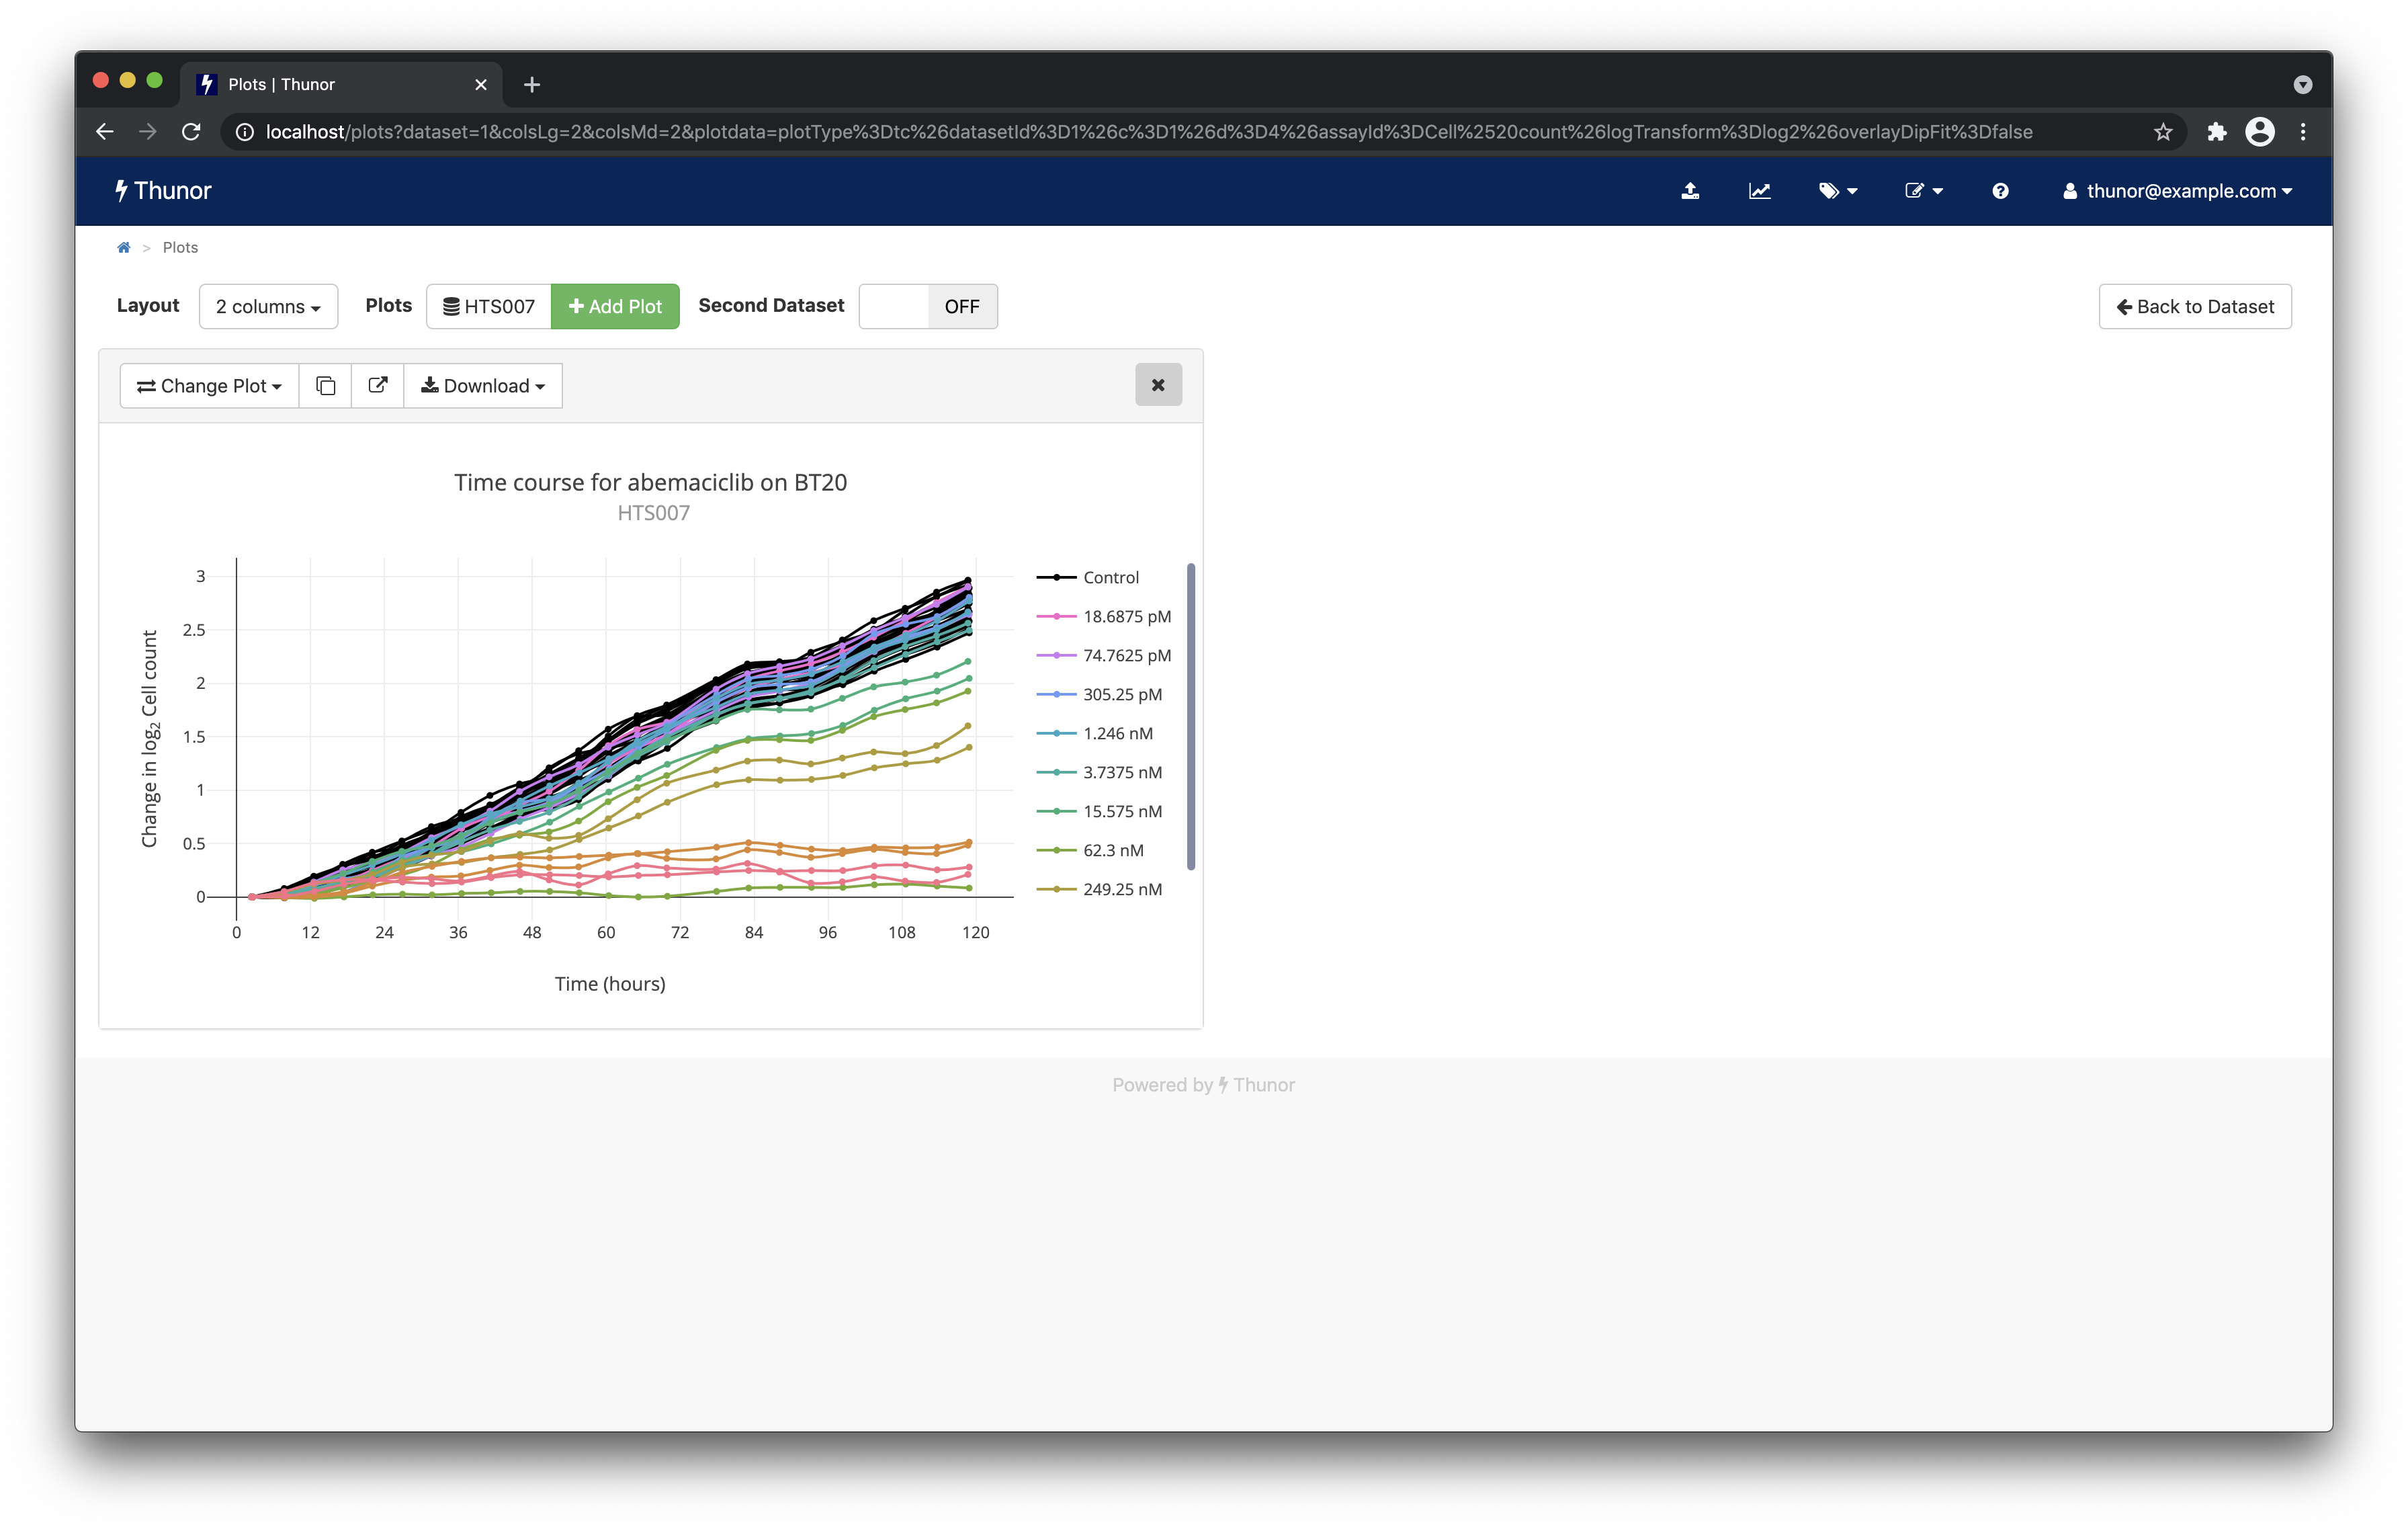Open the 2 columns layout dropdown
This screenshot has width=2408, height=1531.
point(268,306)
